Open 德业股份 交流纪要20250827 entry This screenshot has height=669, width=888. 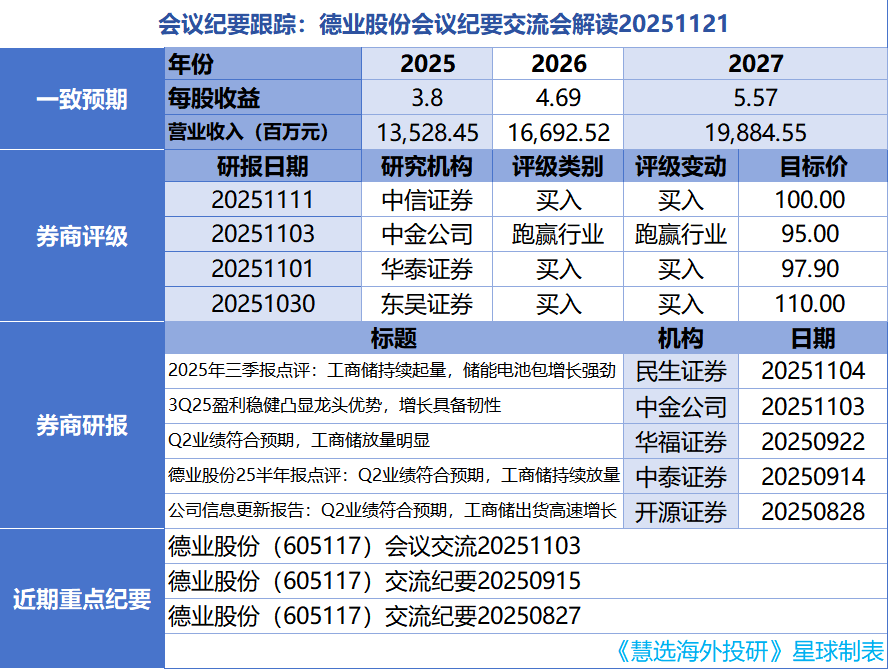526,616
